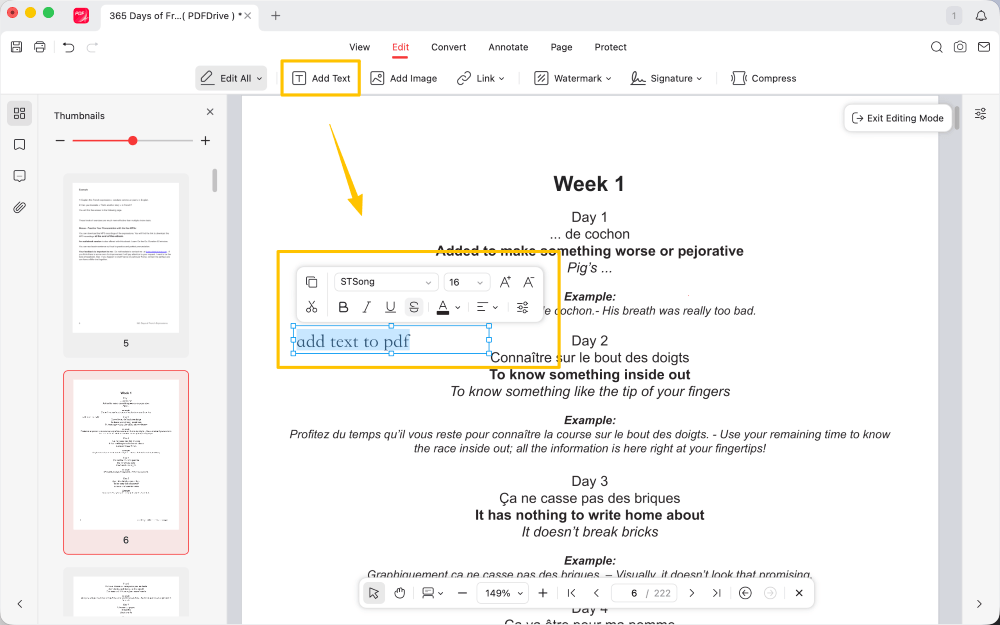Screen dimensions: 1000x625
Task: Open the 149% zoom level dropdown
Action: pos(503,593)
